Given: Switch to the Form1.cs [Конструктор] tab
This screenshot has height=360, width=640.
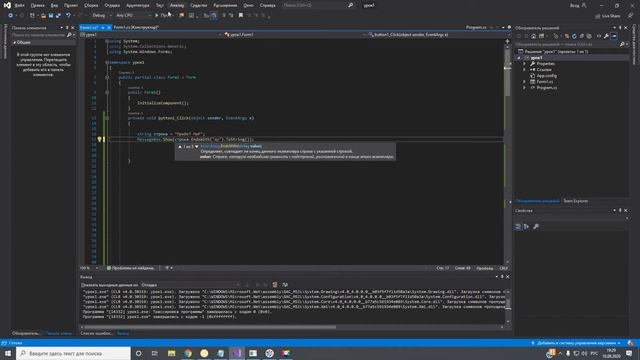Looking at the screenshot, I should coord(136,27).
